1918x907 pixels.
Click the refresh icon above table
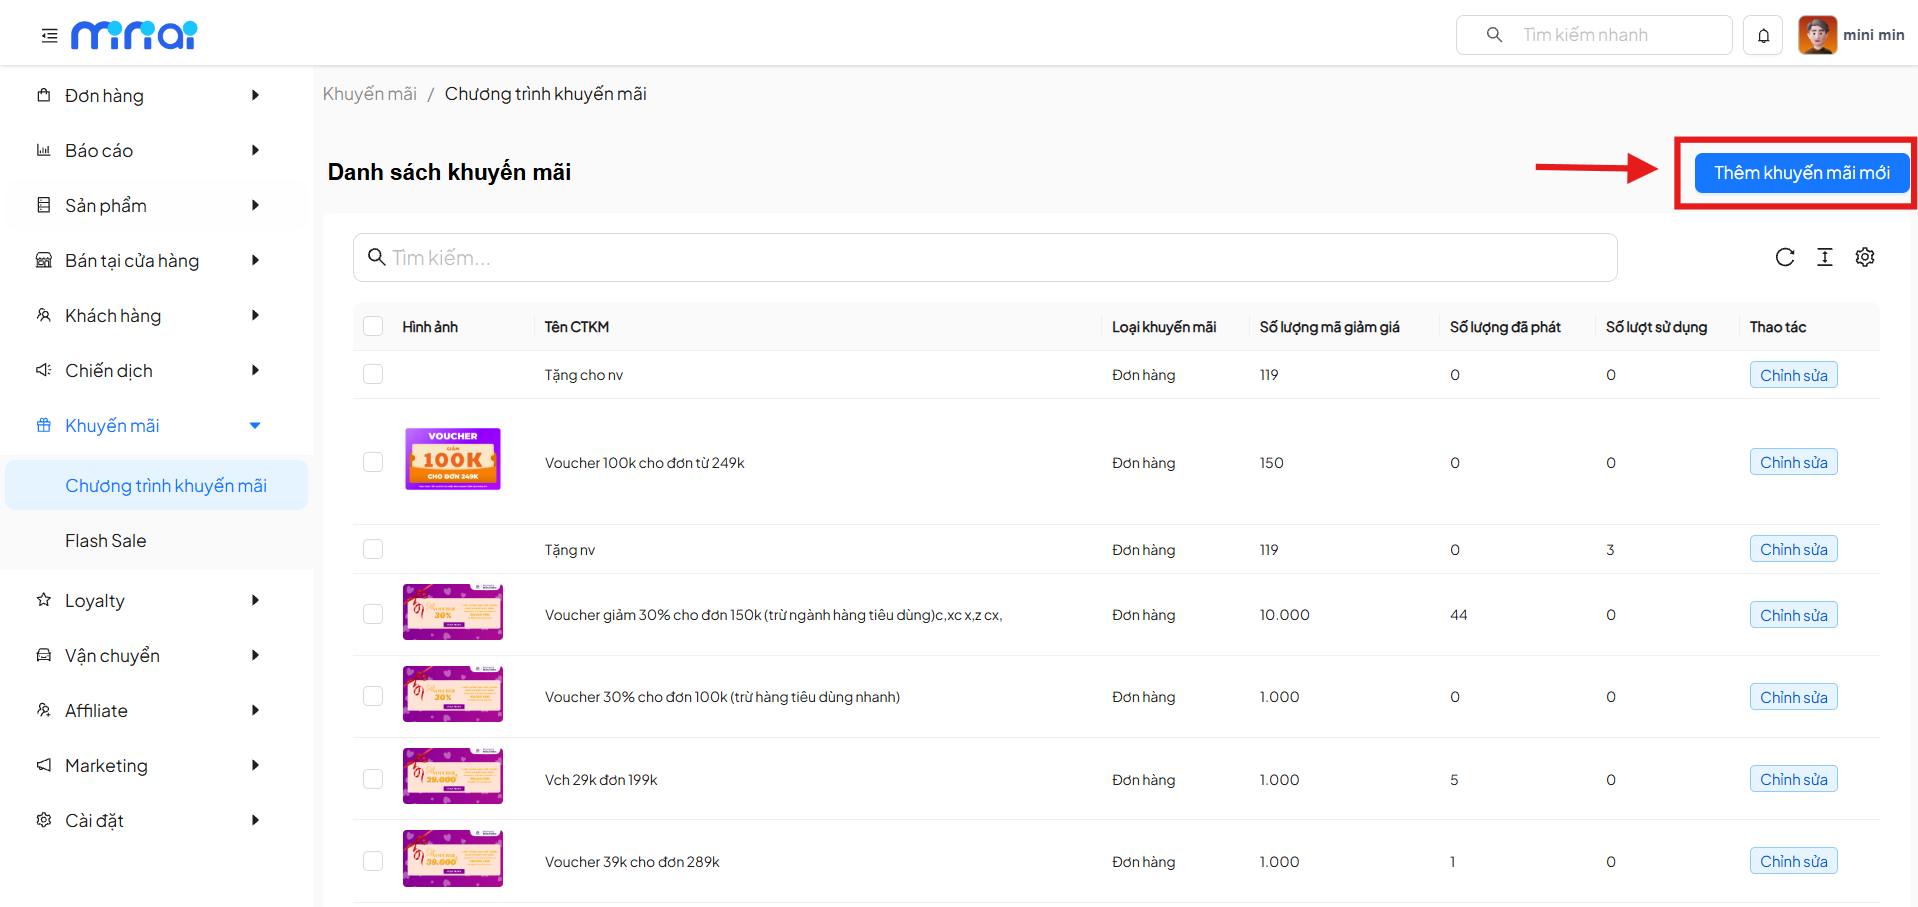pos(1784,257)
